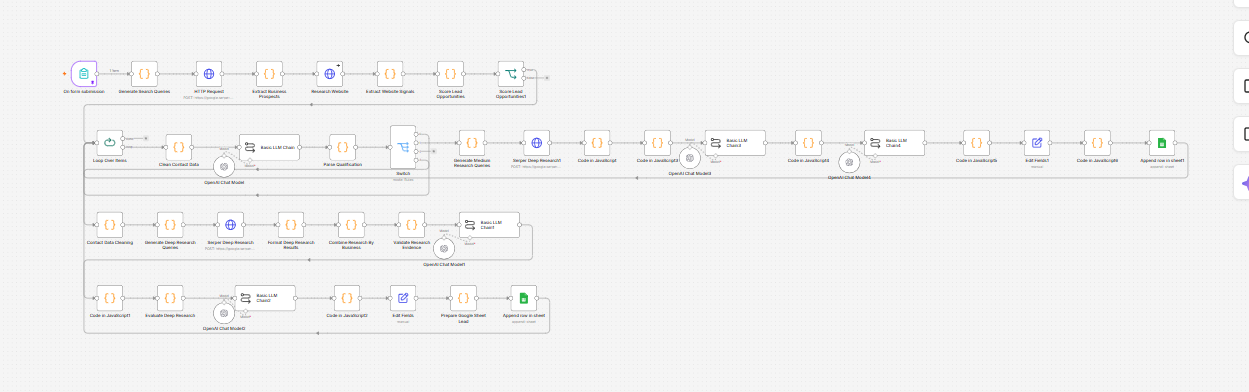Select the Edit Fields1 node
Screen dimensions: 1249x392
pyautogui.click(x=1037, y=143)
